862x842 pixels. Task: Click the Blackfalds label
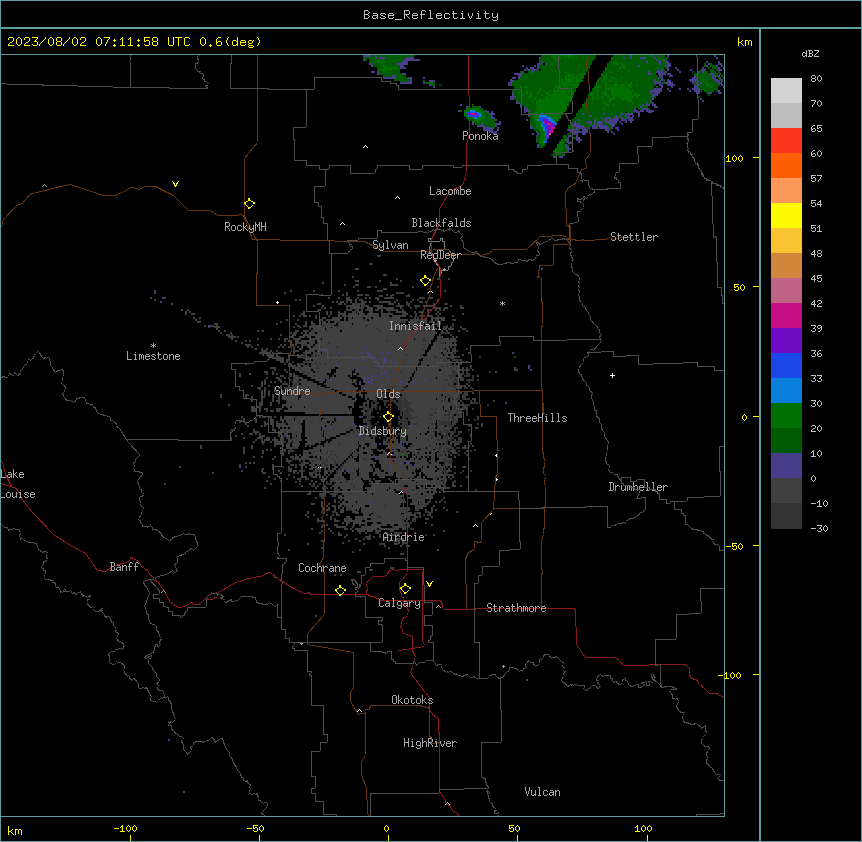pos(441,223)
